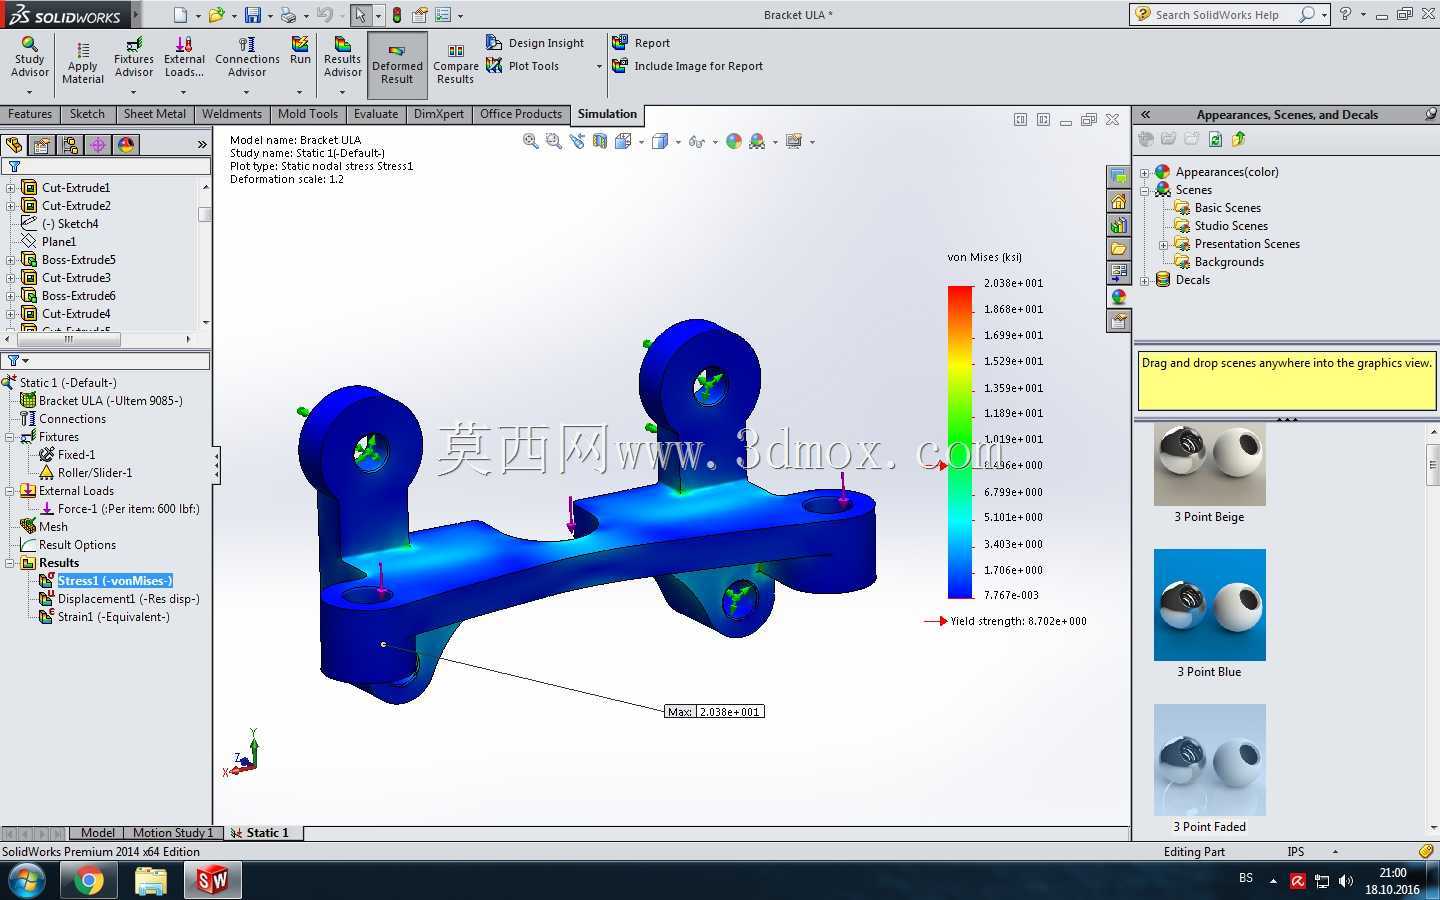This screenshot has height=900, width=1440.
Task: Pin the Appearances, Scenes, and Decals pane
Action: click(x=1431, y=114)
